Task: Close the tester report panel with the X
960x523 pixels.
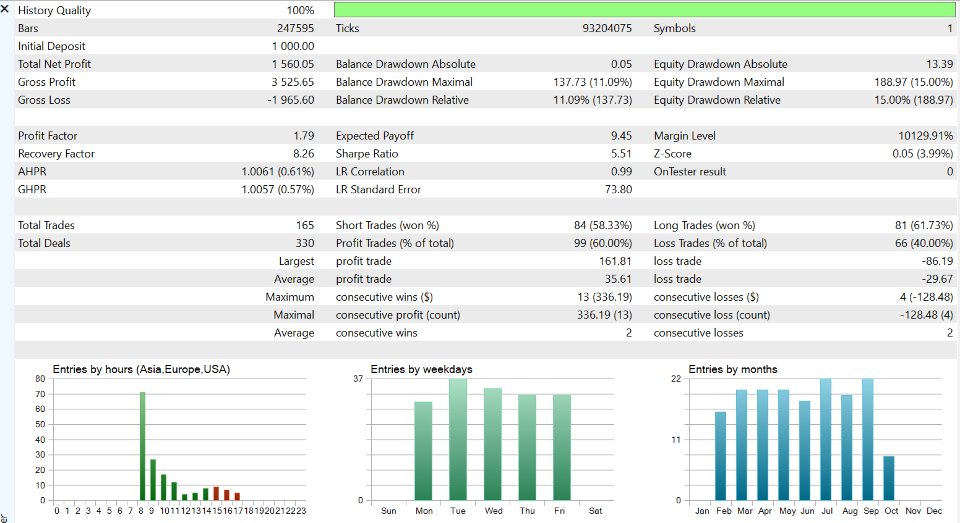Action: coord(5,9)
